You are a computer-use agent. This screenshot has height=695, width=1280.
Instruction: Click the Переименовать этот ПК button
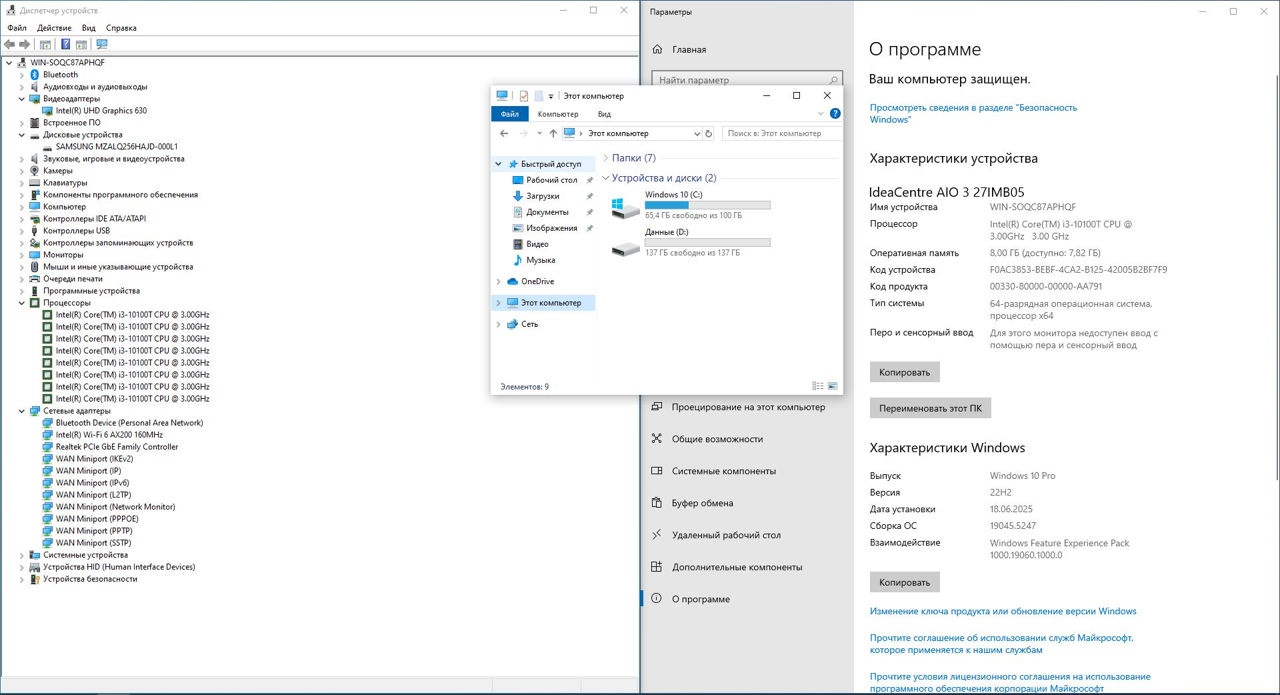click(930, 408)
